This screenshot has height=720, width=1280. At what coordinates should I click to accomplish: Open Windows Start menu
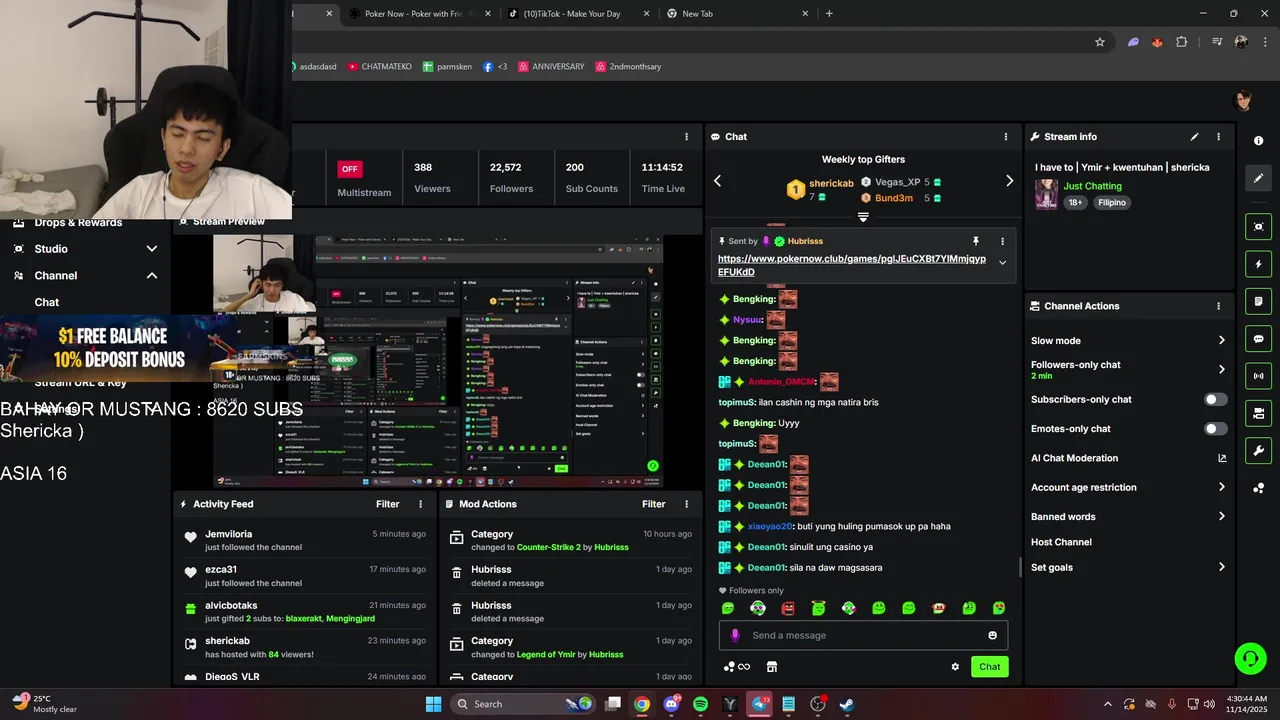click(433, 704)
